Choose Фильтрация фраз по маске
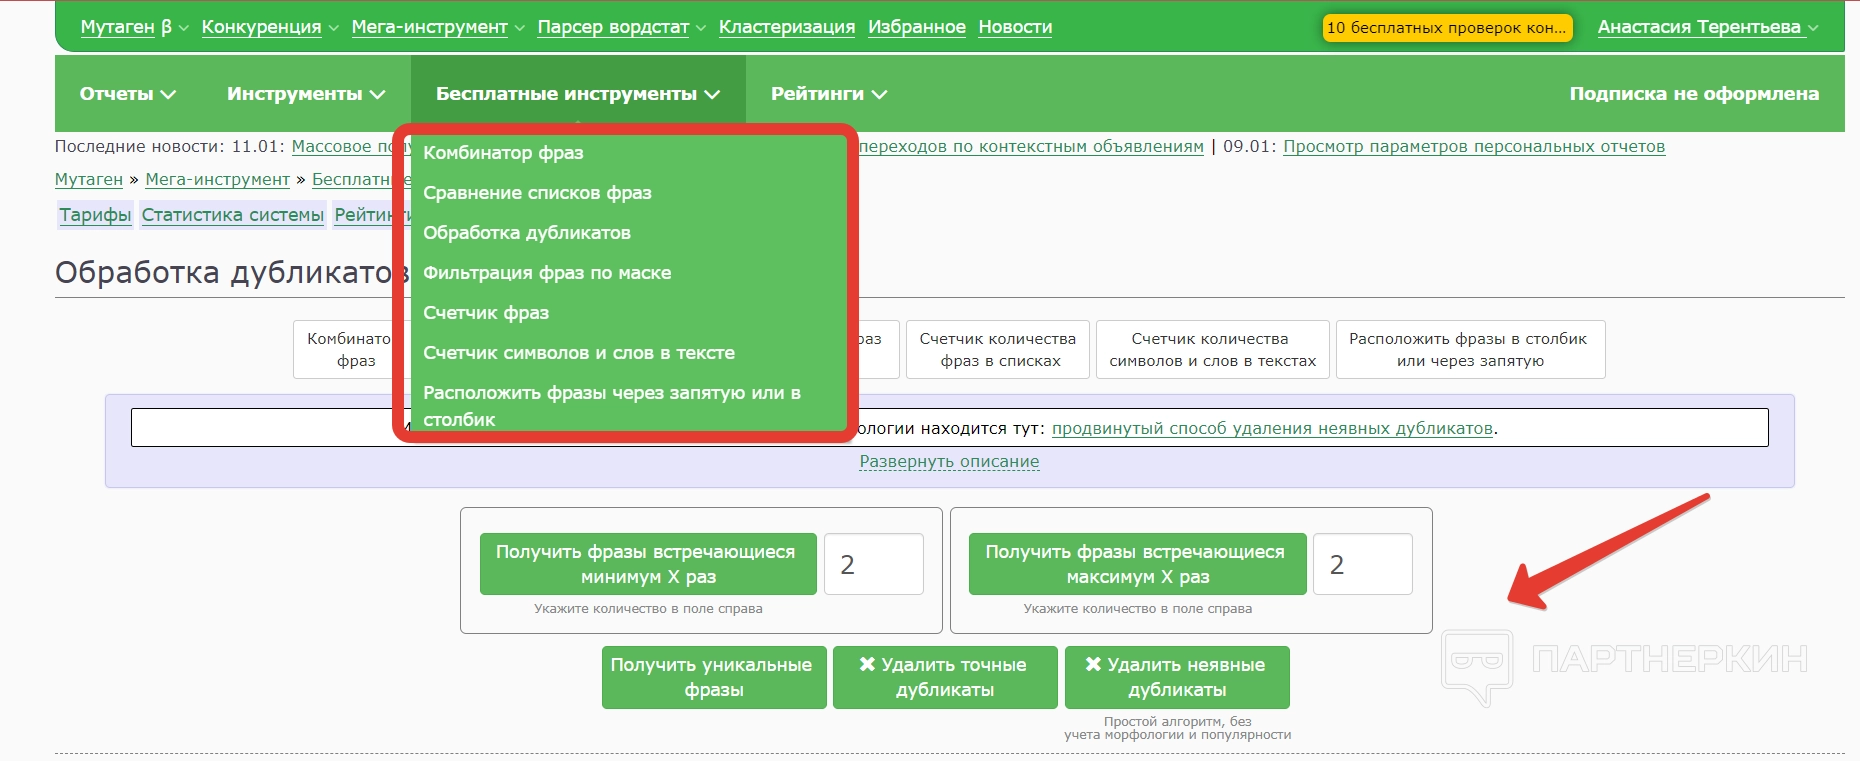The width and height of the screenshot is (1860, 761). point(547,273)
